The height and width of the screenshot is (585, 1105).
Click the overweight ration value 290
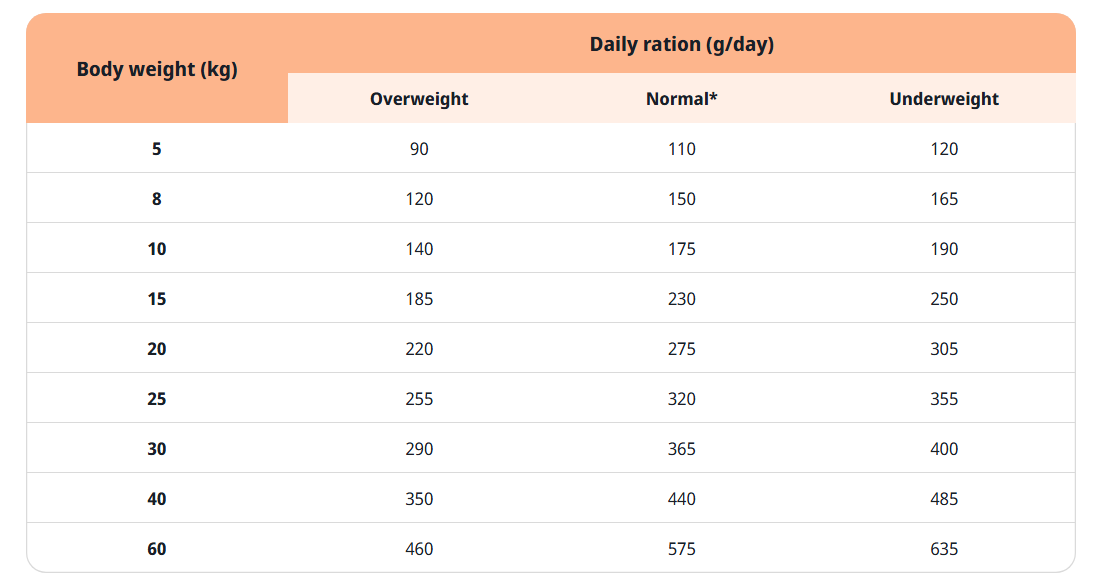(x=419, y=449)
